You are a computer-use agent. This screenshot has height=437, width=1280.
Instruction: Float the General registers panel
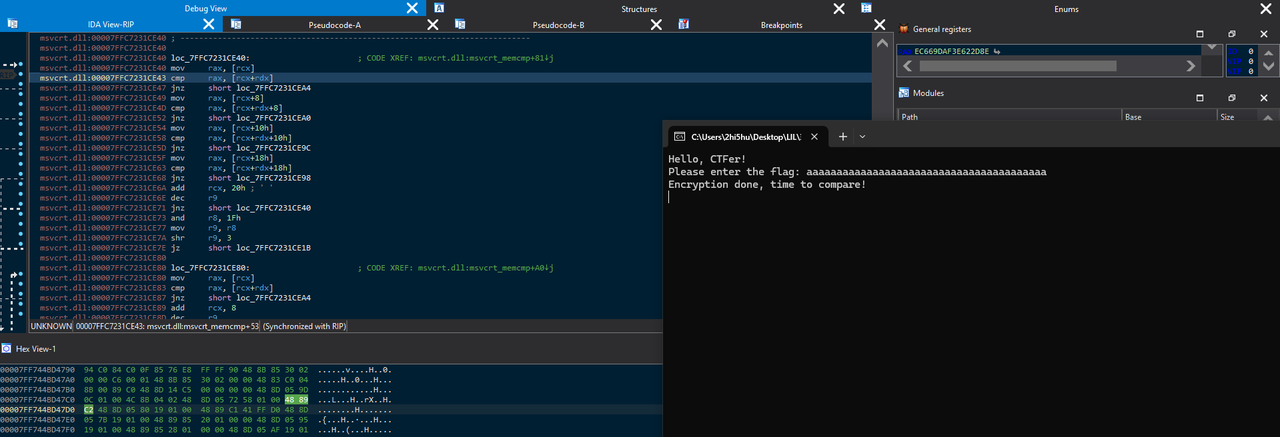[x=1232, y=33]
